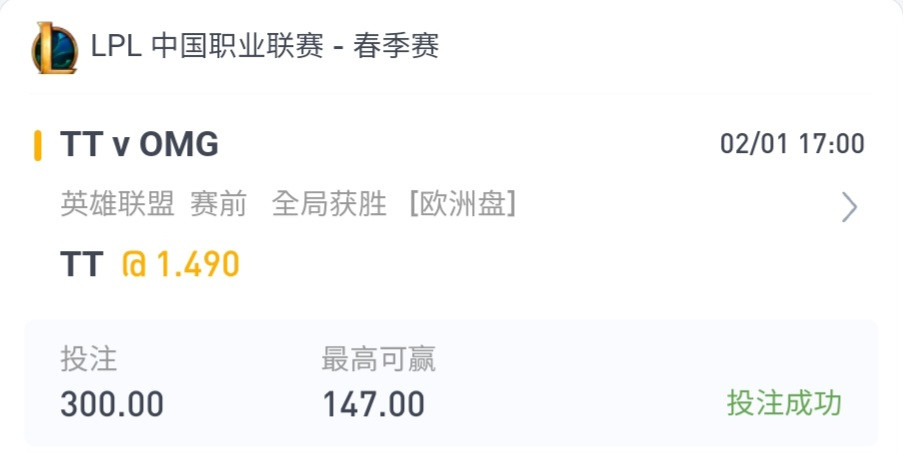Click the 全局获胜 market type text
Image resolution: width=903 pixels, height=453 pixels.
click(329, 204)
